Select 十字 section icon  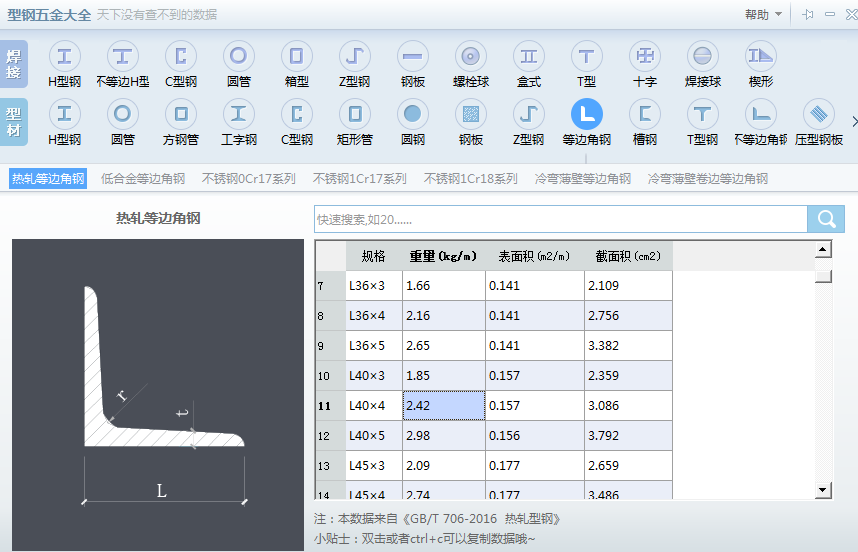click(645, 56)
